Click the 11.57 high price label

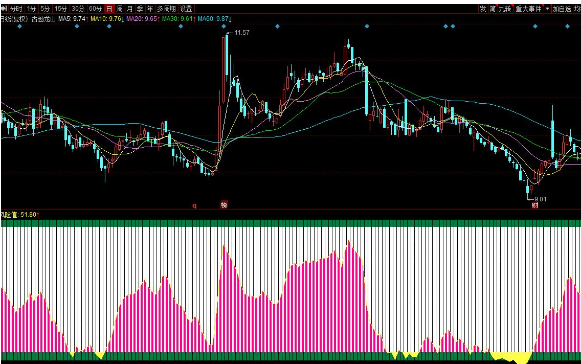click(242, 33)
